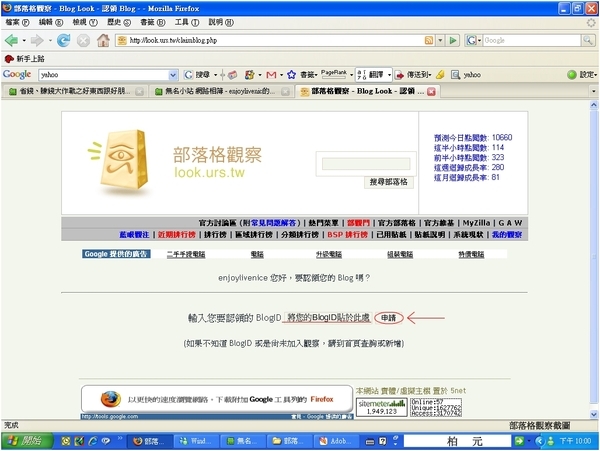
Task: Open the Windows Explorer folder taskbar item
Action: tap(289, 441)
